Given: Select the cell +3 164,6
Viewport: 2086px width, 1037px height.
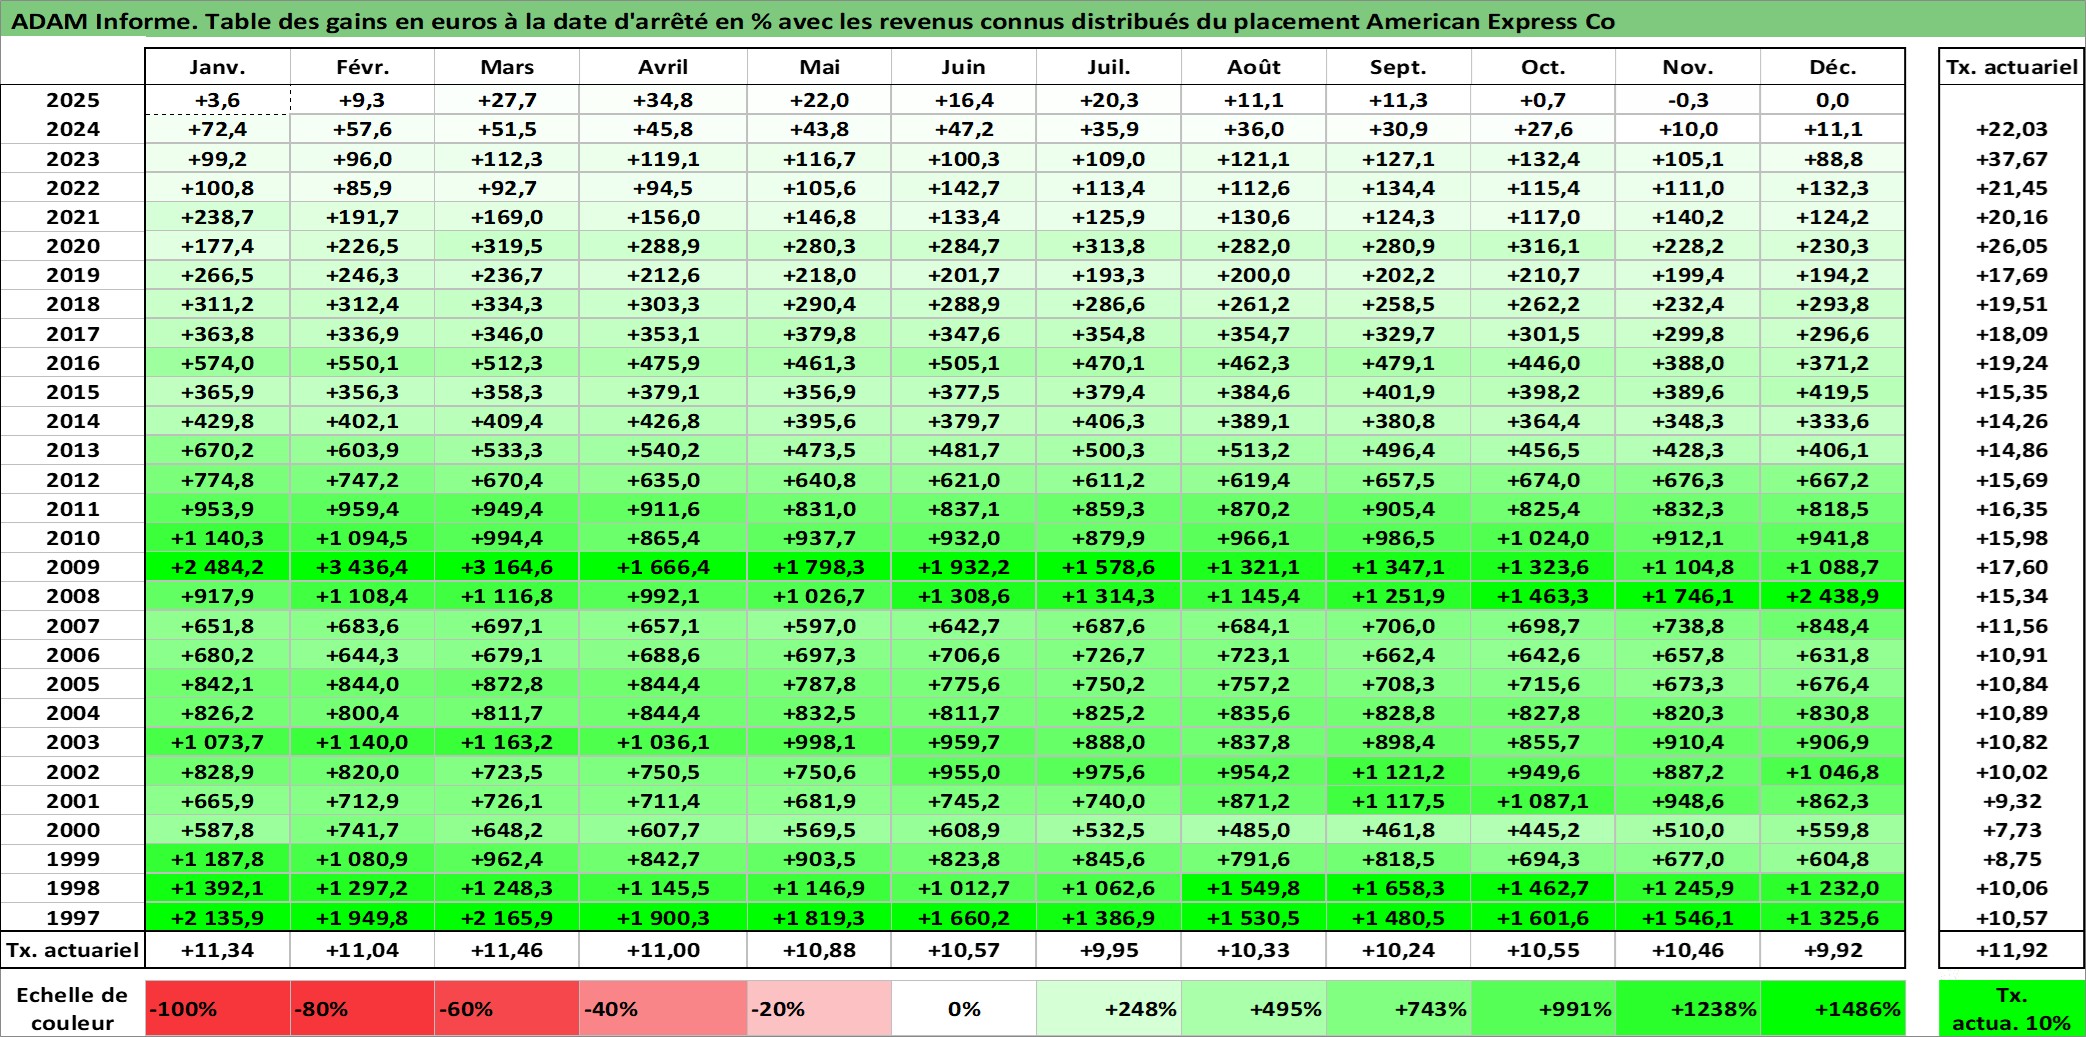Looking at the screenshot, I should (507, 567).
